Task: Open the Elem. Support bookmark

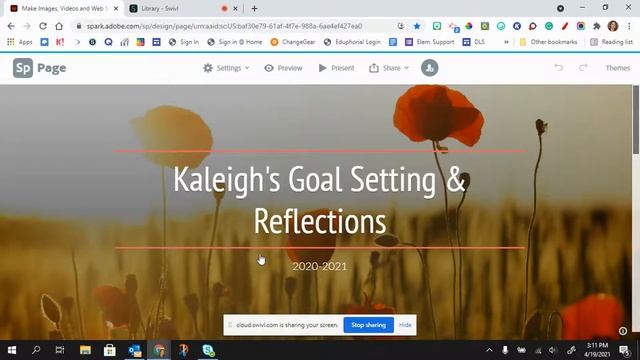Action: [x=429, y=42]
